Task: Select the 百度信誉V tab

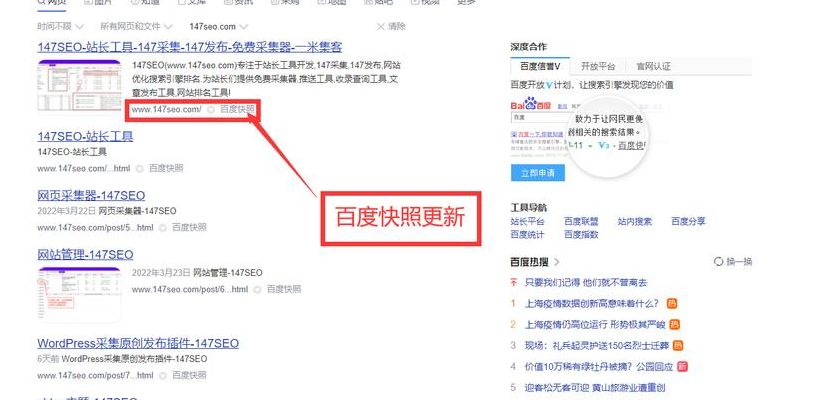Action: tap(540, 67)
